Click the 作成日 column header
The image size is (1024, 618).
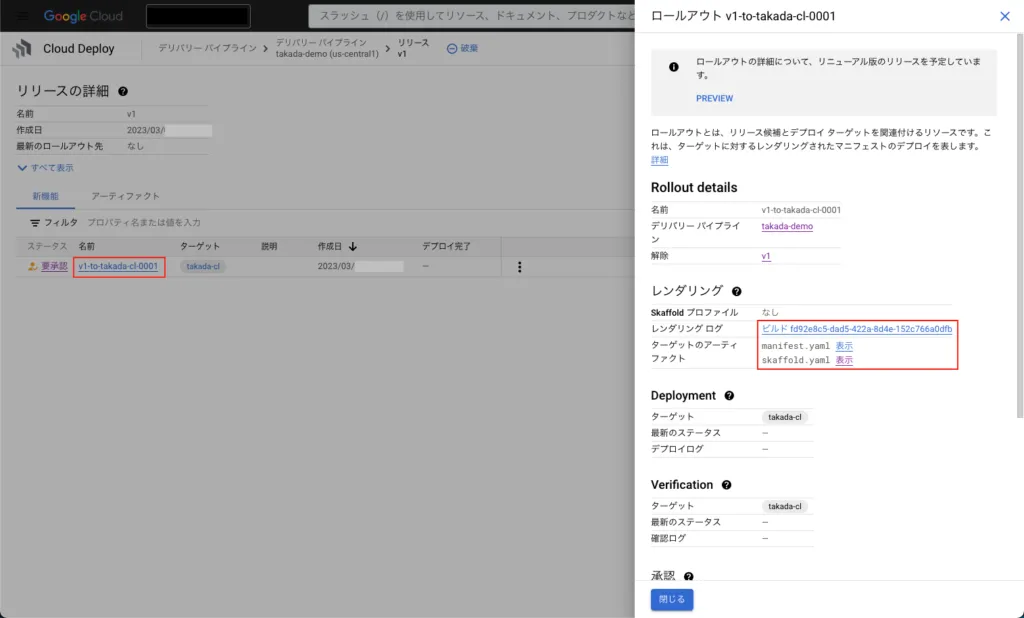[330, 246]
